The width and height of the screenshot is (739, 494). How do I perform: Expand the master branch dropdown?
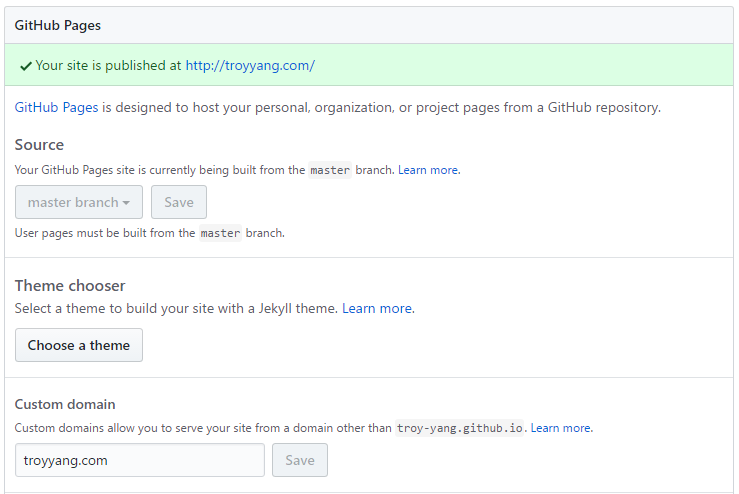[79, 202]
